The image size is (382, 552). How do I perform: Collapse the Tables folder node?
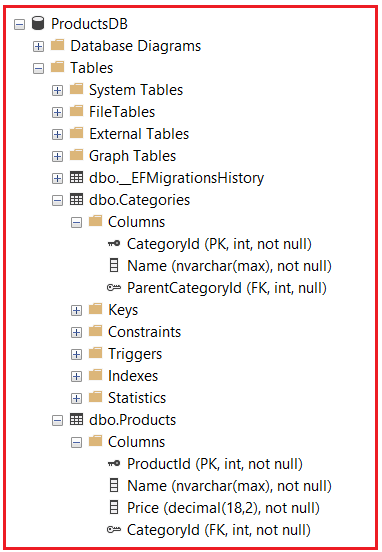point(38,68)
